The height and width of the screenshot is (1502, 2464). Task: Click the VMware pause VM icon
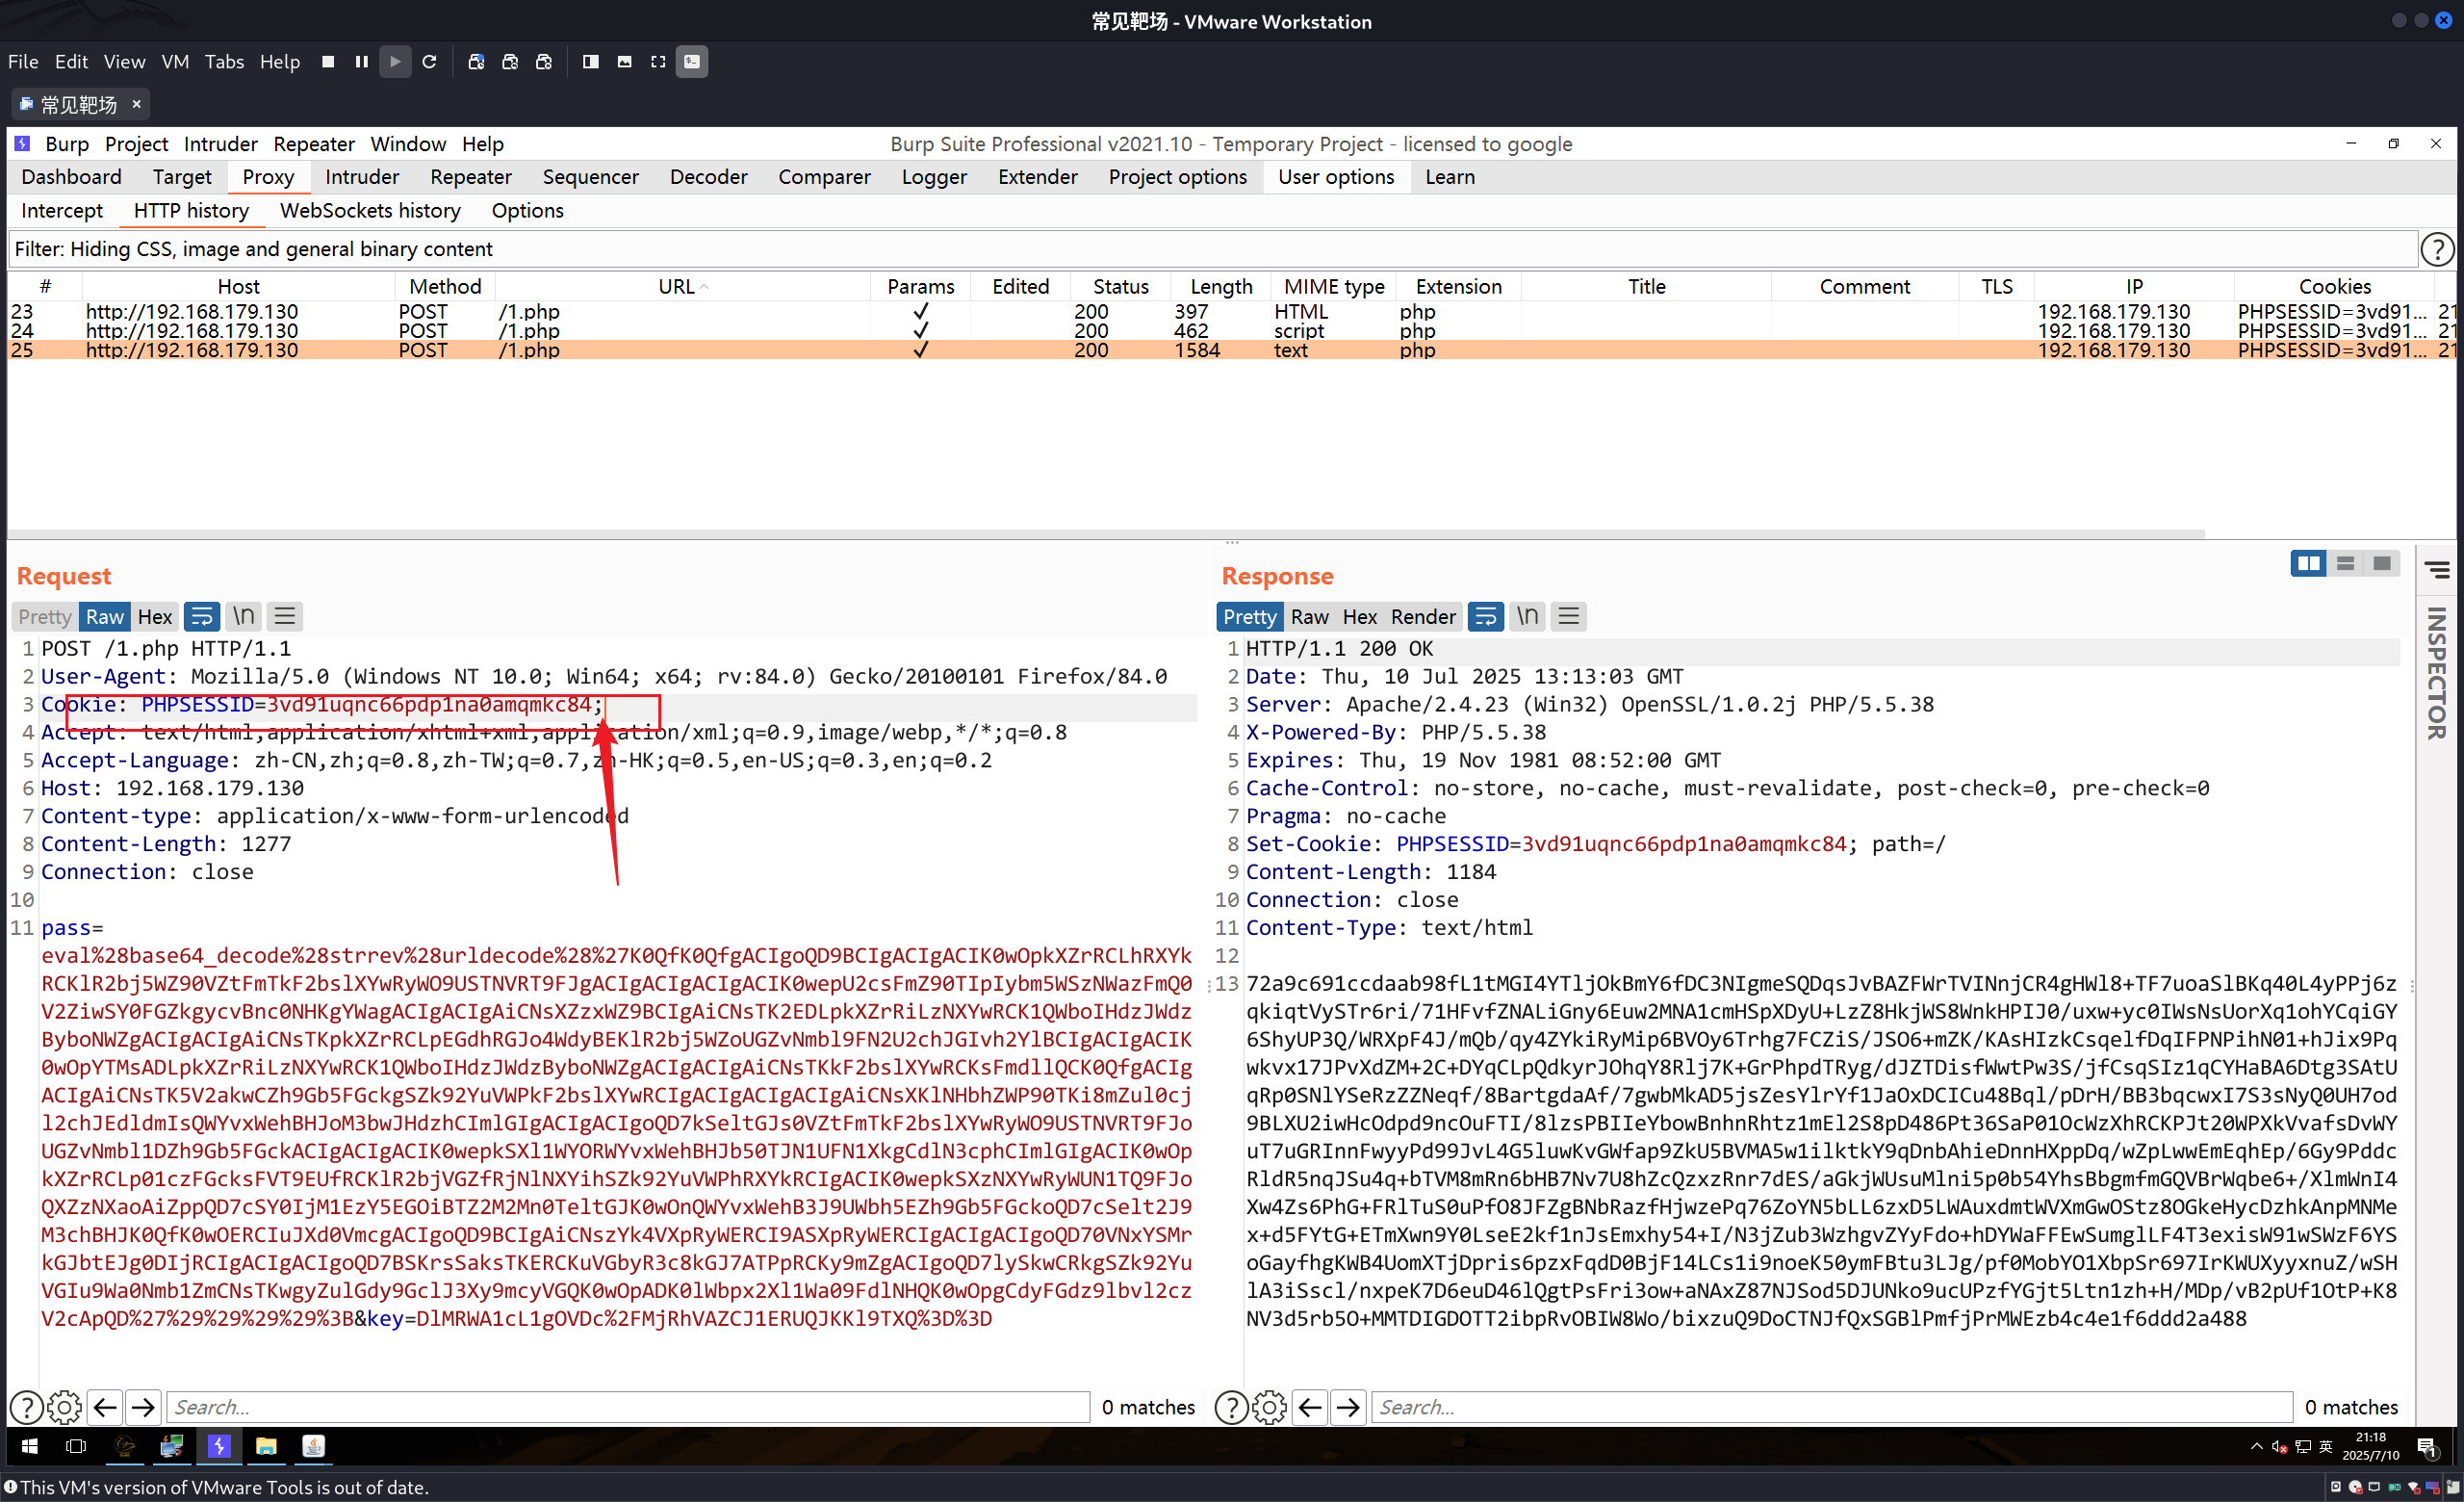362,62
